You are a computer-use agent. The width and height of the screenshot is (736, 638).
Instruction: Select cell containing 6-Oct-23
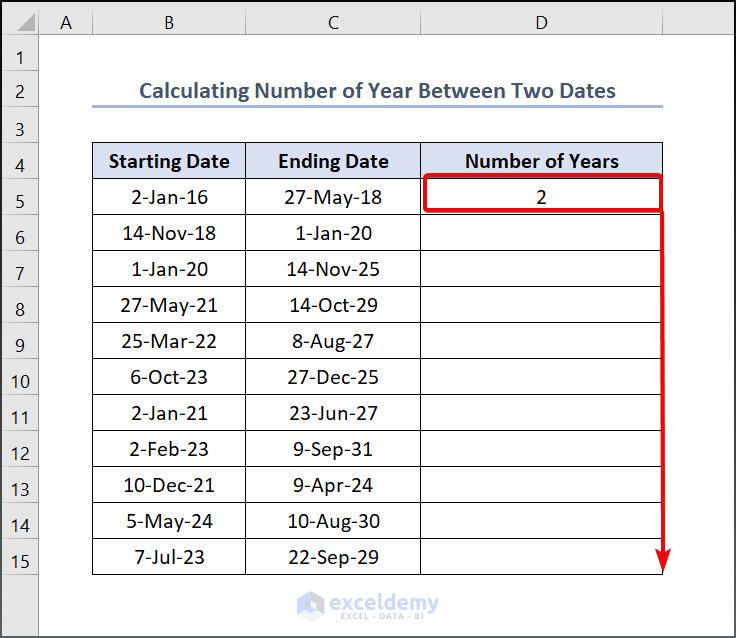point(169,377)
